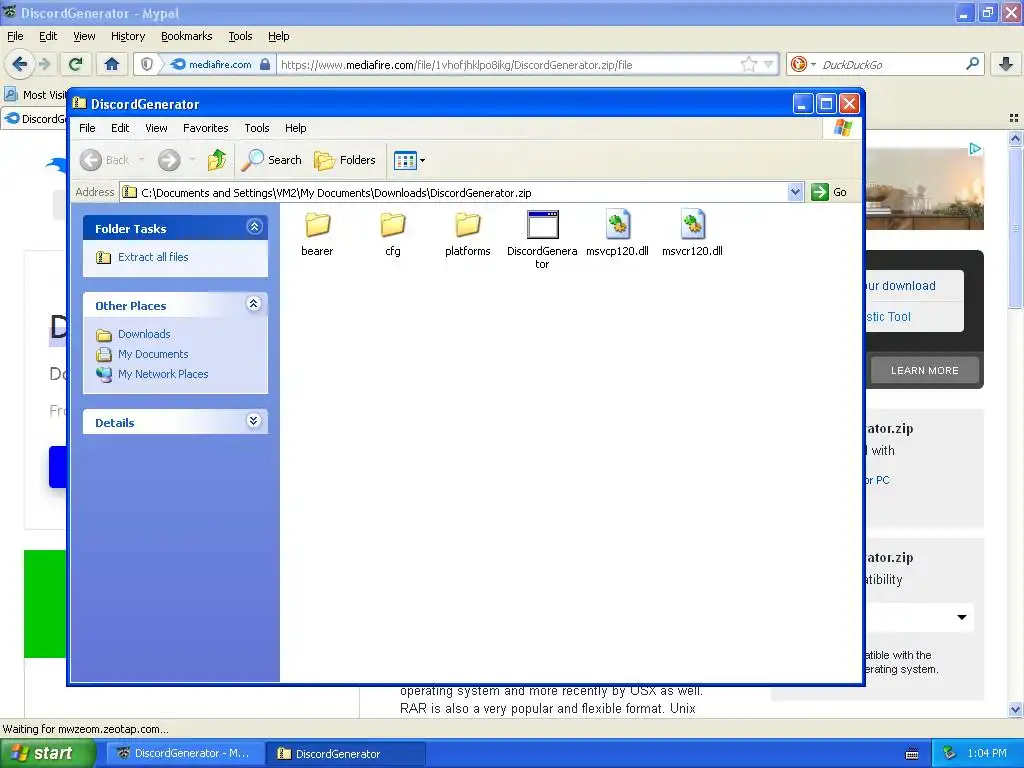Click the search magnifier icon in Mypal
The width and height of the screenshot is (1024, 768).
point(972,64)
